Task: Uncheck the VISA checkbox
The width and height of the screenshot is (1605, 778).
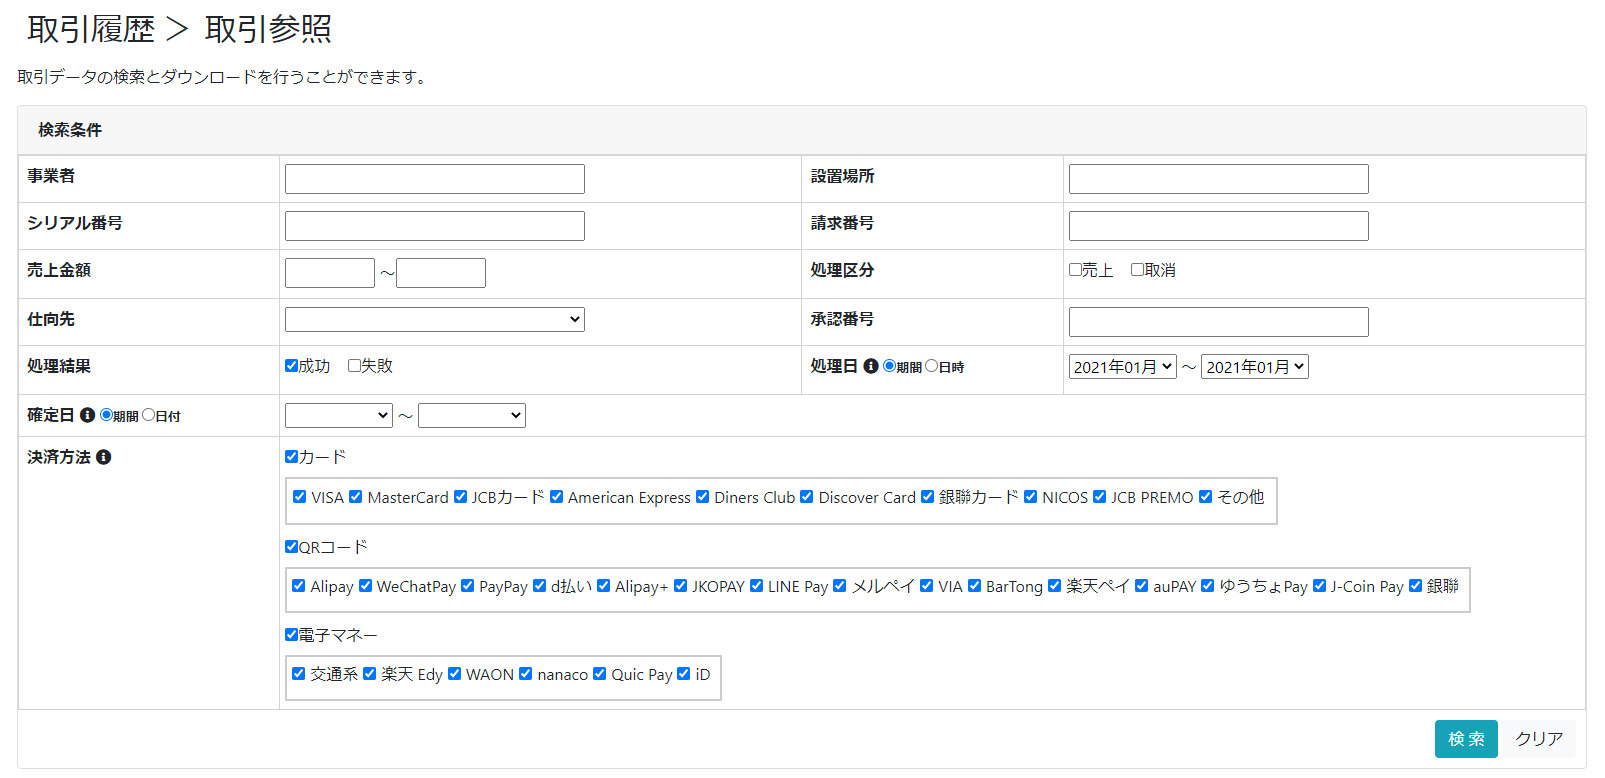Action: [299, 497]
